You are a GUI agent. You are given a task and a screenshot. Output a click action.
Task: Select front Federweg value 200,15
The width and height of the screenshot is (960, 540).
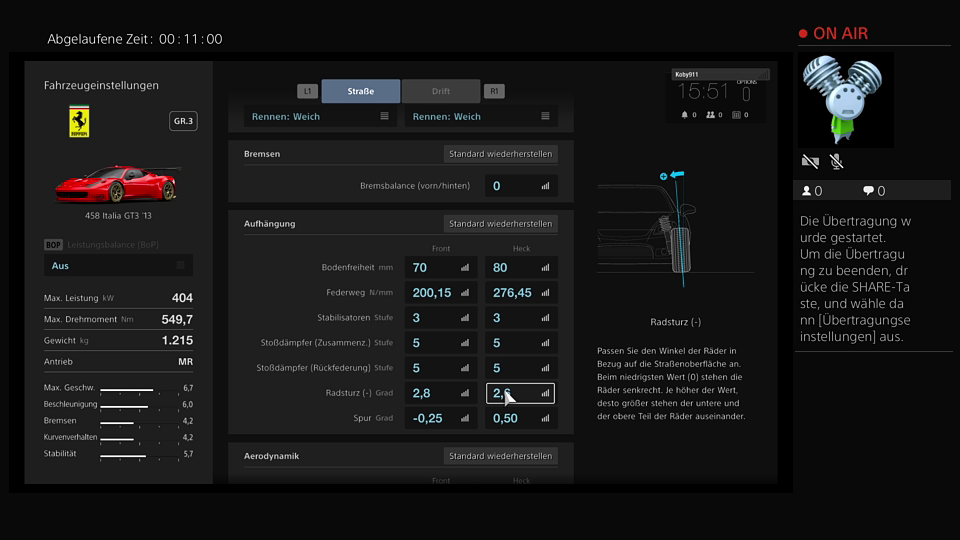click(441, 293)
